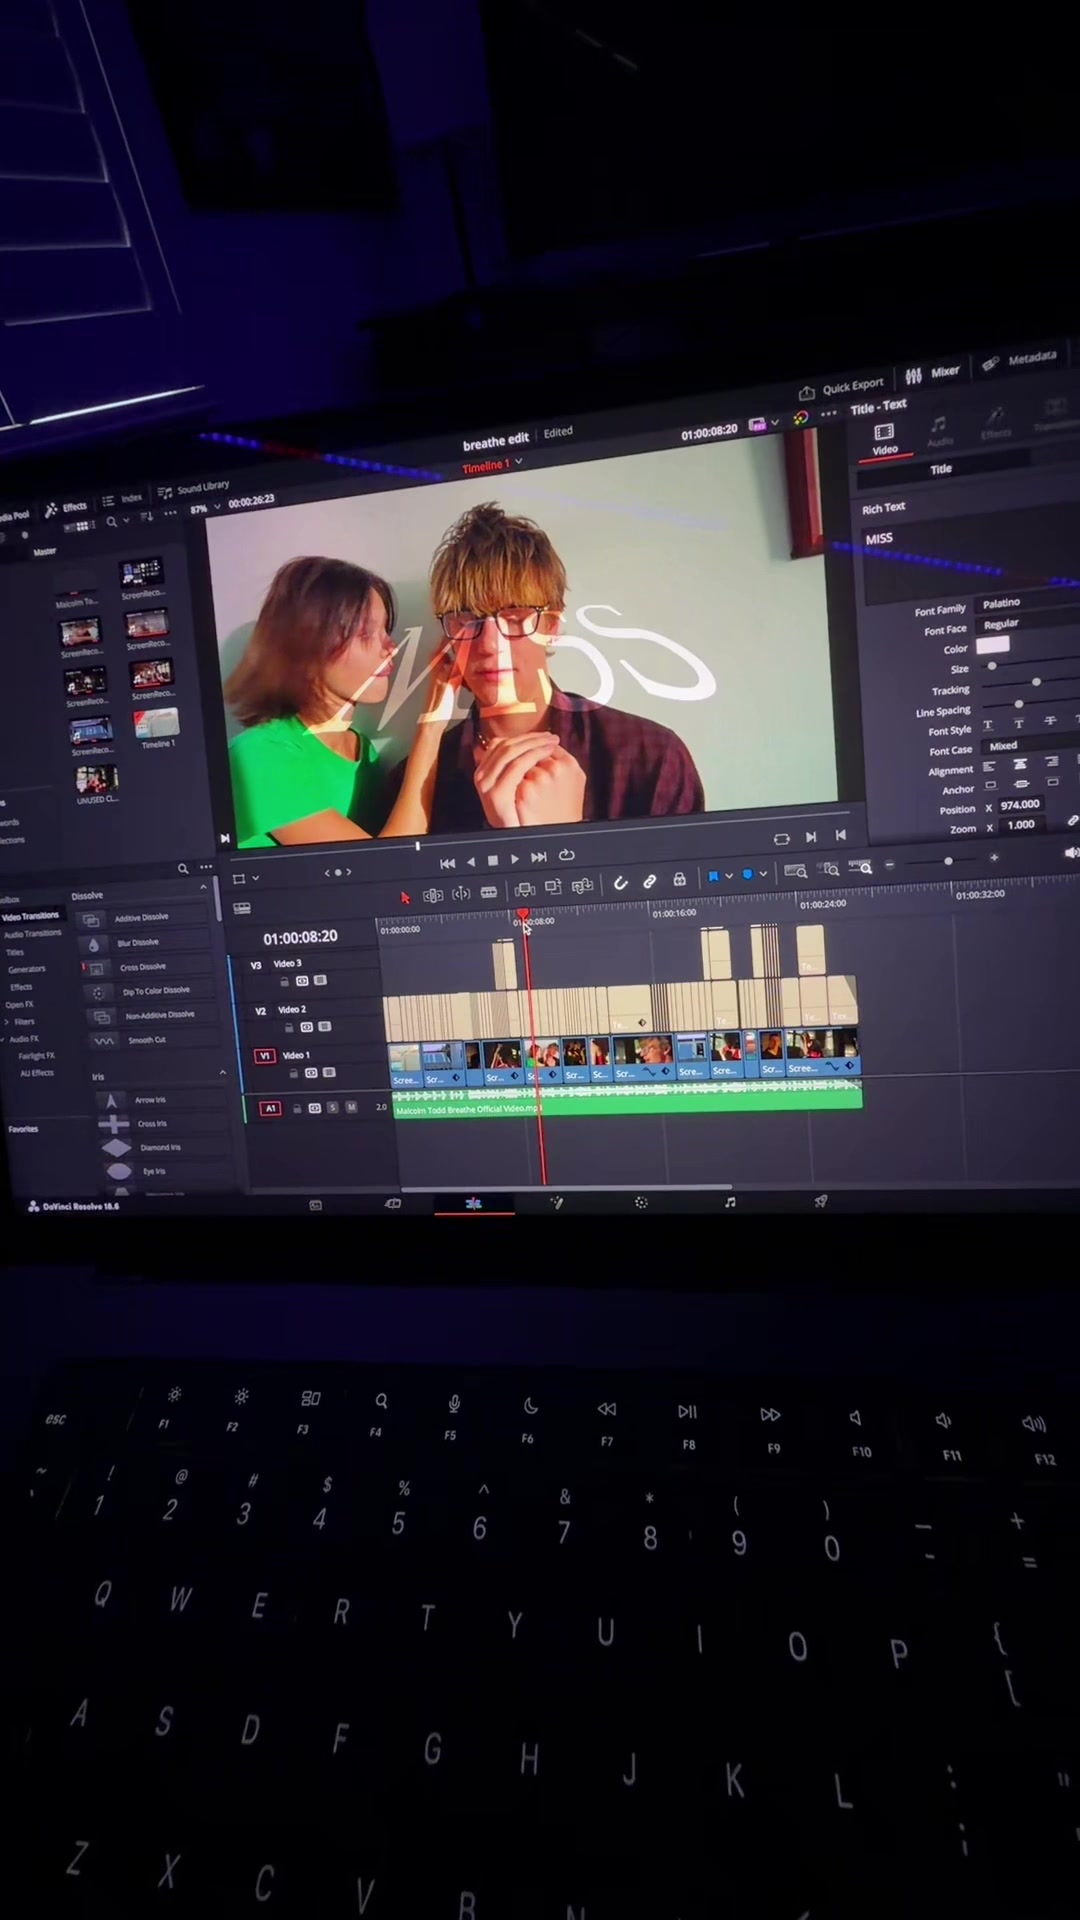Open Font Family Palatino dropdown
This screenshot has width=1080, height=1920.
[1026, 602]
